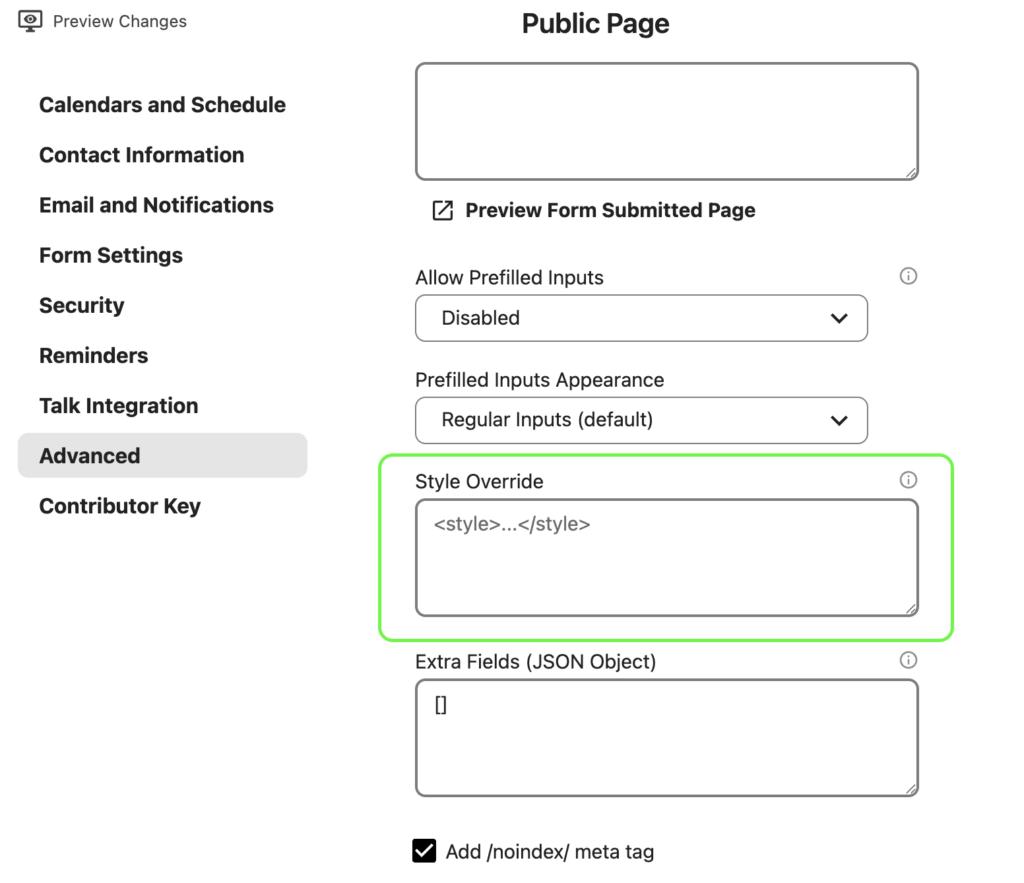Focus the Style Override text area
Viewport: 1024px width, 883px height.
pyautogui.click(x=667, y=558)
